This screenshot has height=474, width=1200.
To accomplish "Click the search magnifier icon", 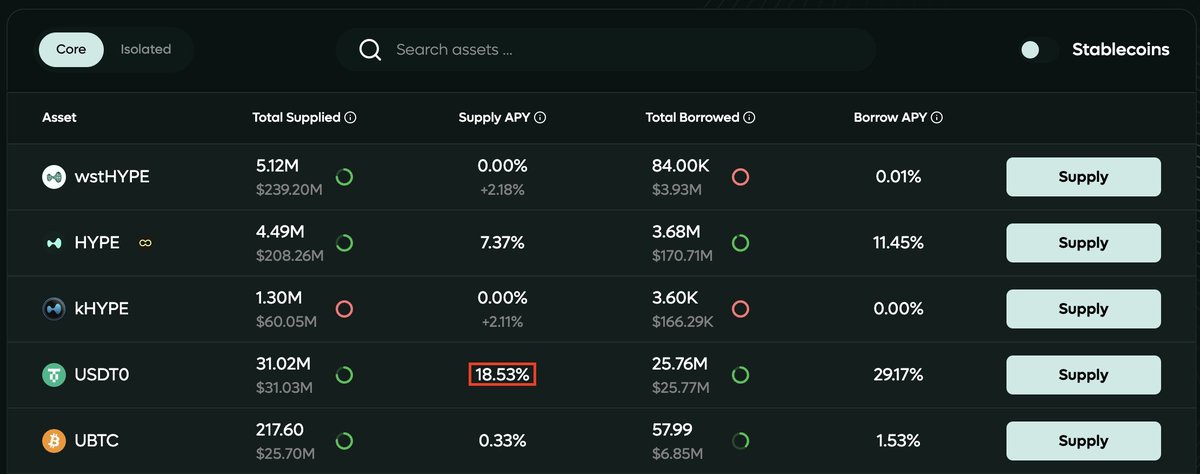I will (370, 50).
